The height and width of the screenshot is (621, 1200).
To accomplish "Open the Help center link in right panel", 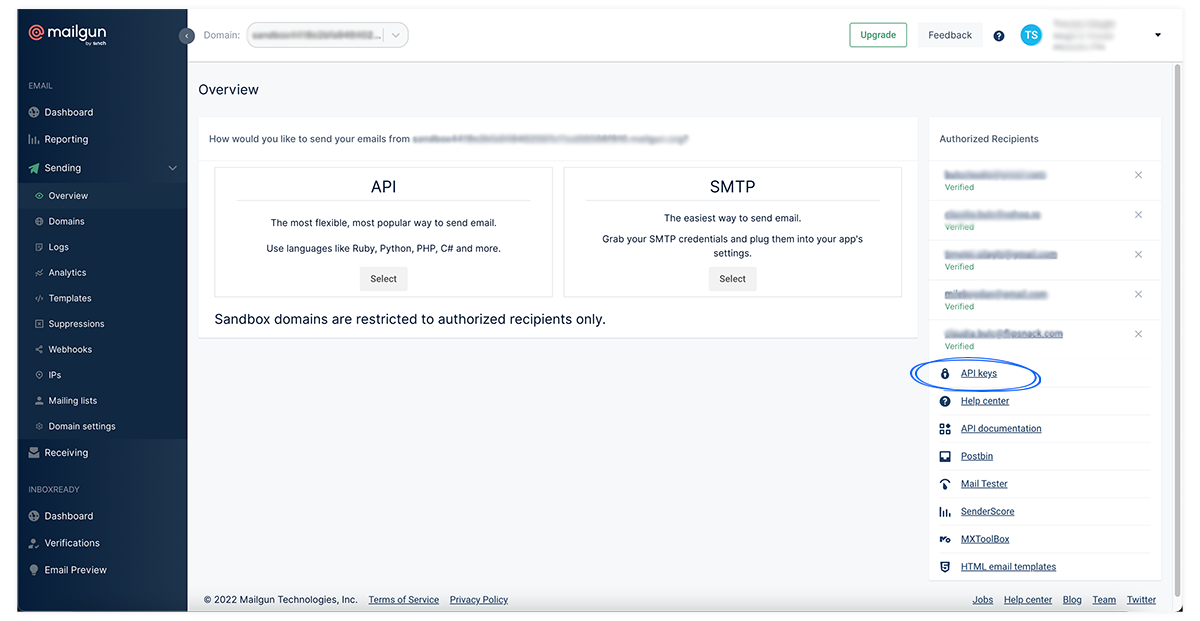I will pos(985,401).
